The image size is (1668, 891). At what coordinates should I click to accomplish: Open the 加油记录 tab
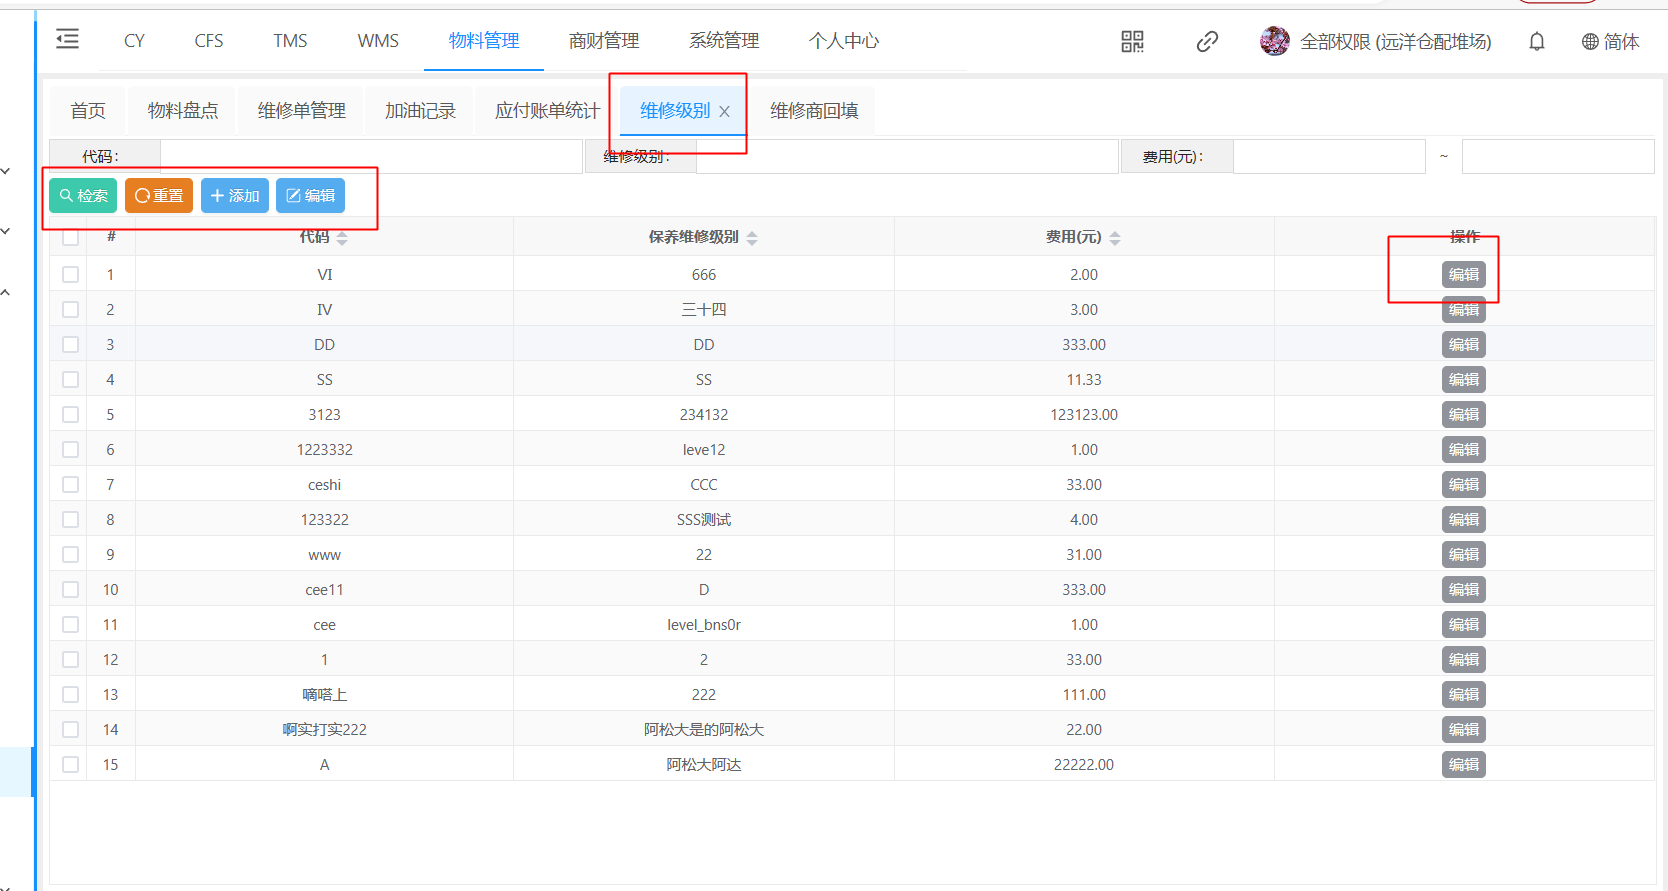pos(420,111)
